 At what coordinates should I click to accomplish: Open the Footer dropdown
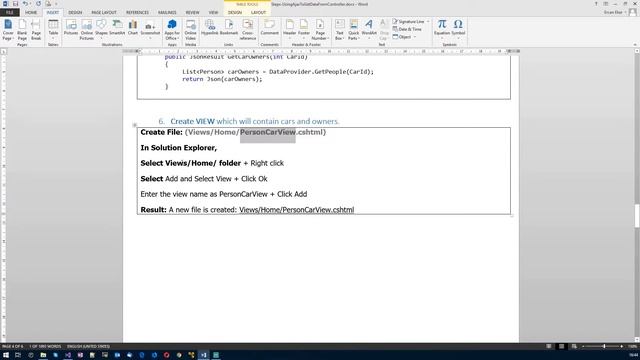304,29
